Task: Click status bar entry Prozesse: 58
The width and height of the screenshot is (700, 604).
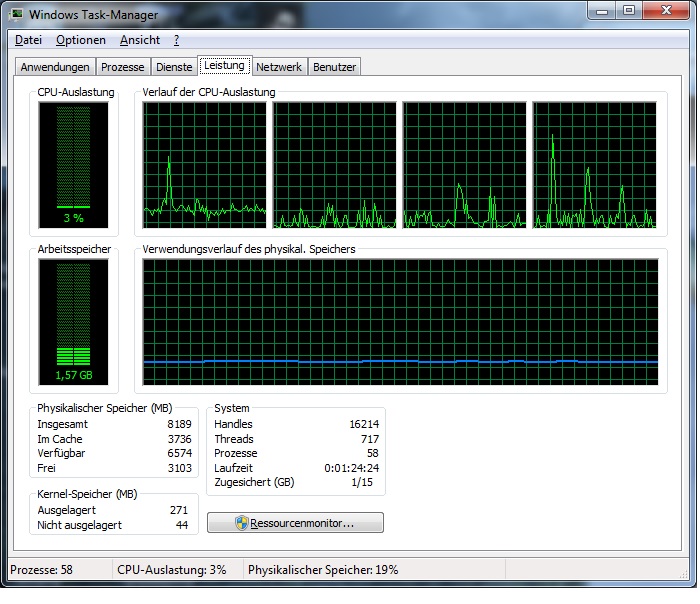Action: pyautogui.click(x=41, y=570)
